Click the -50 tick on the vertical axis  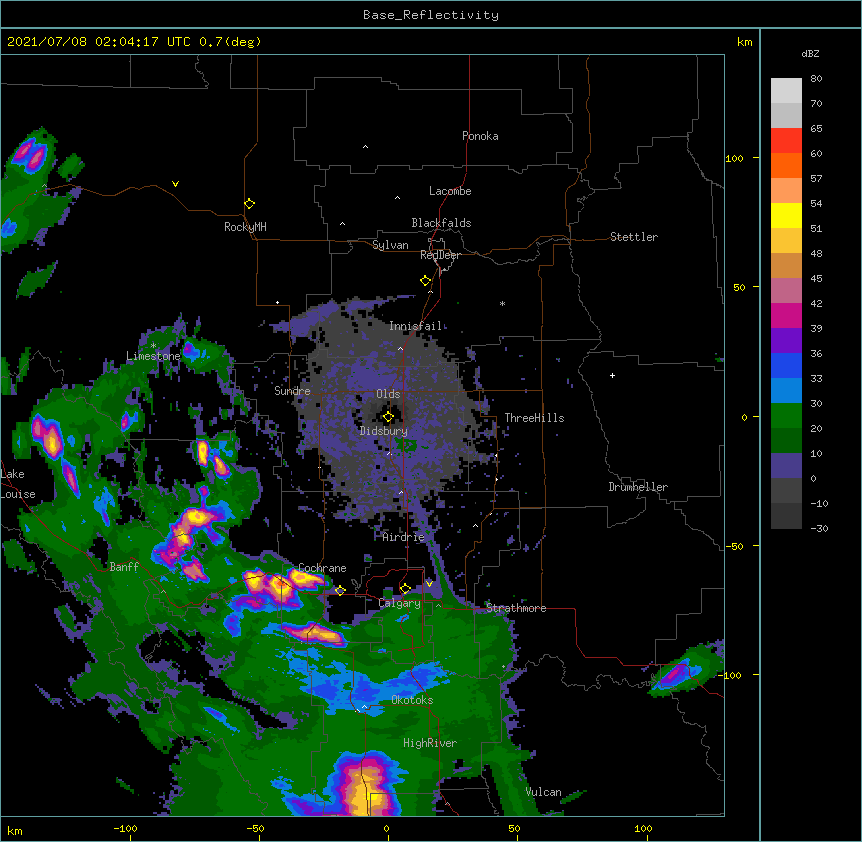[x=734, y=546]
